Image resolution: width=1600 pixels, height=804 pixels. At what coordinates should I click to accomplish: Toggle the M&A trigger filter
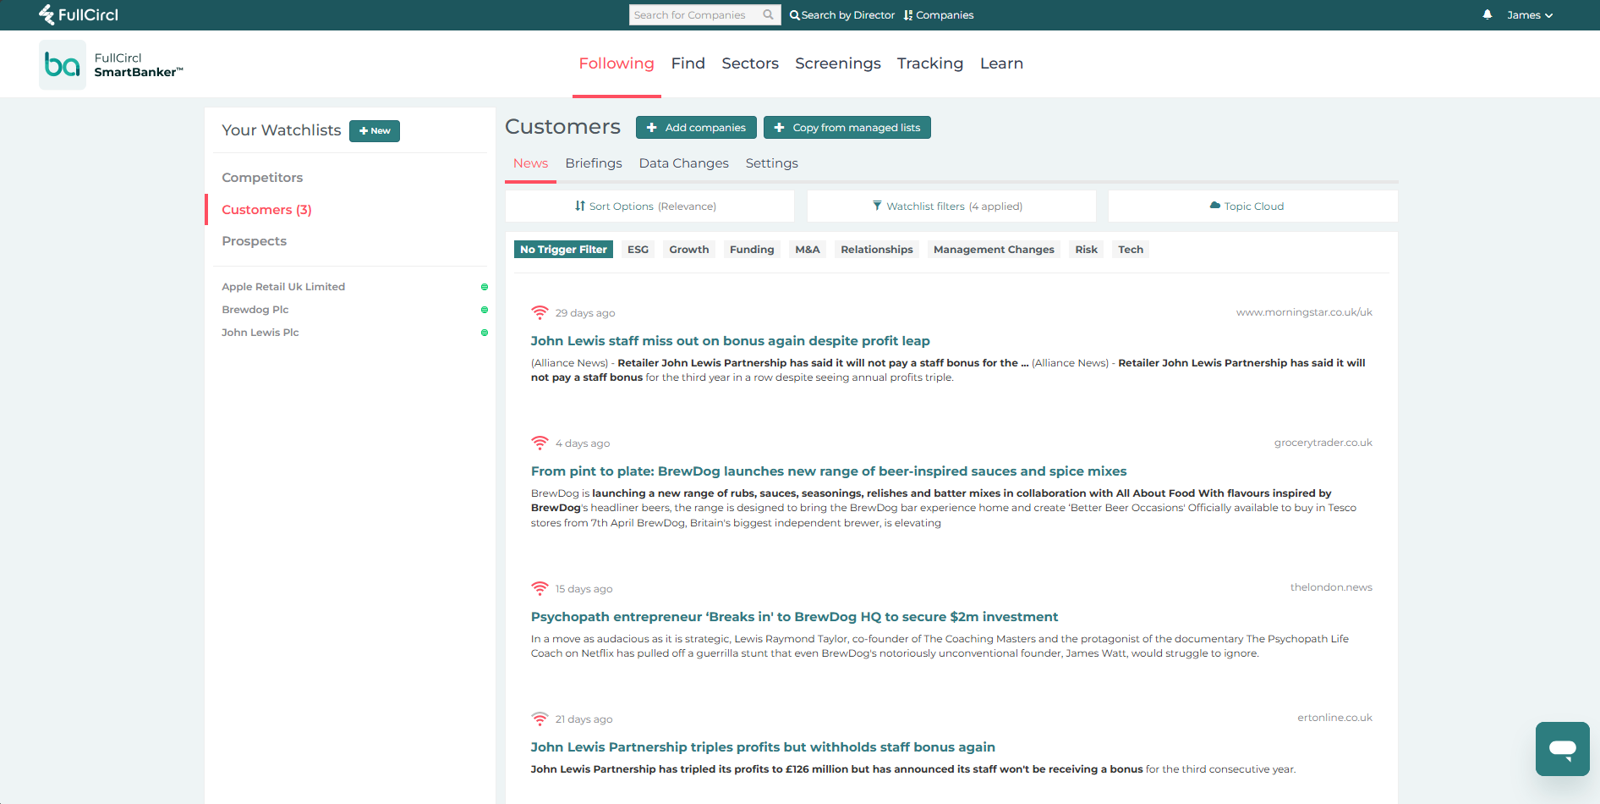click(807, 250)
